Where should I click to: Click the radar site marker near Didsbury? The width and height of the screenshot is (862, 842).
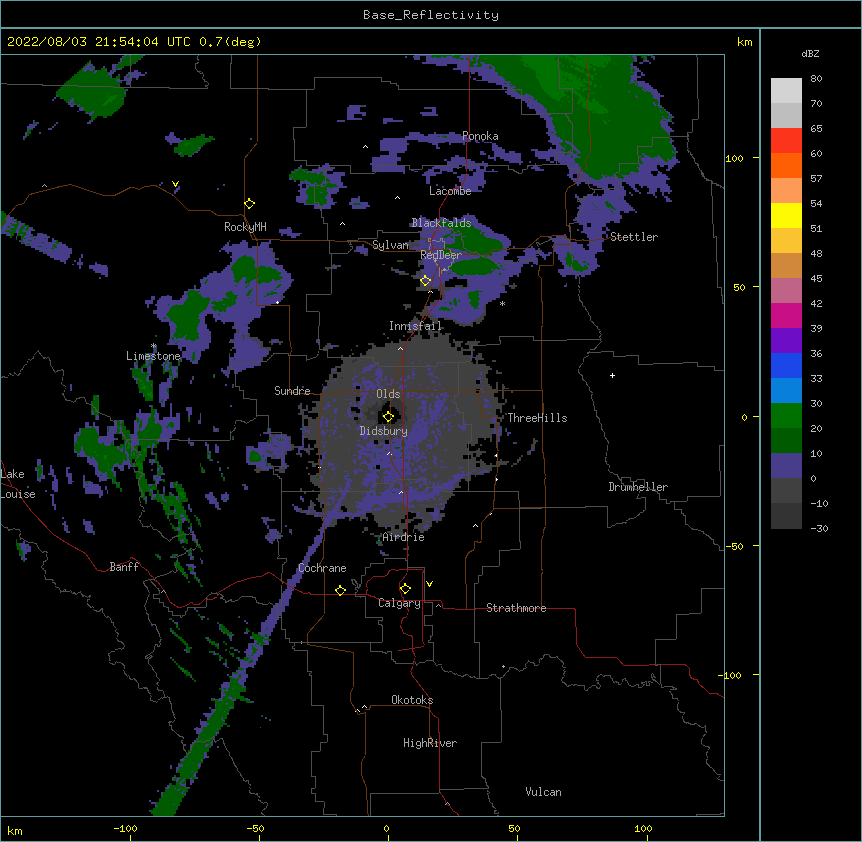point(388,417)
